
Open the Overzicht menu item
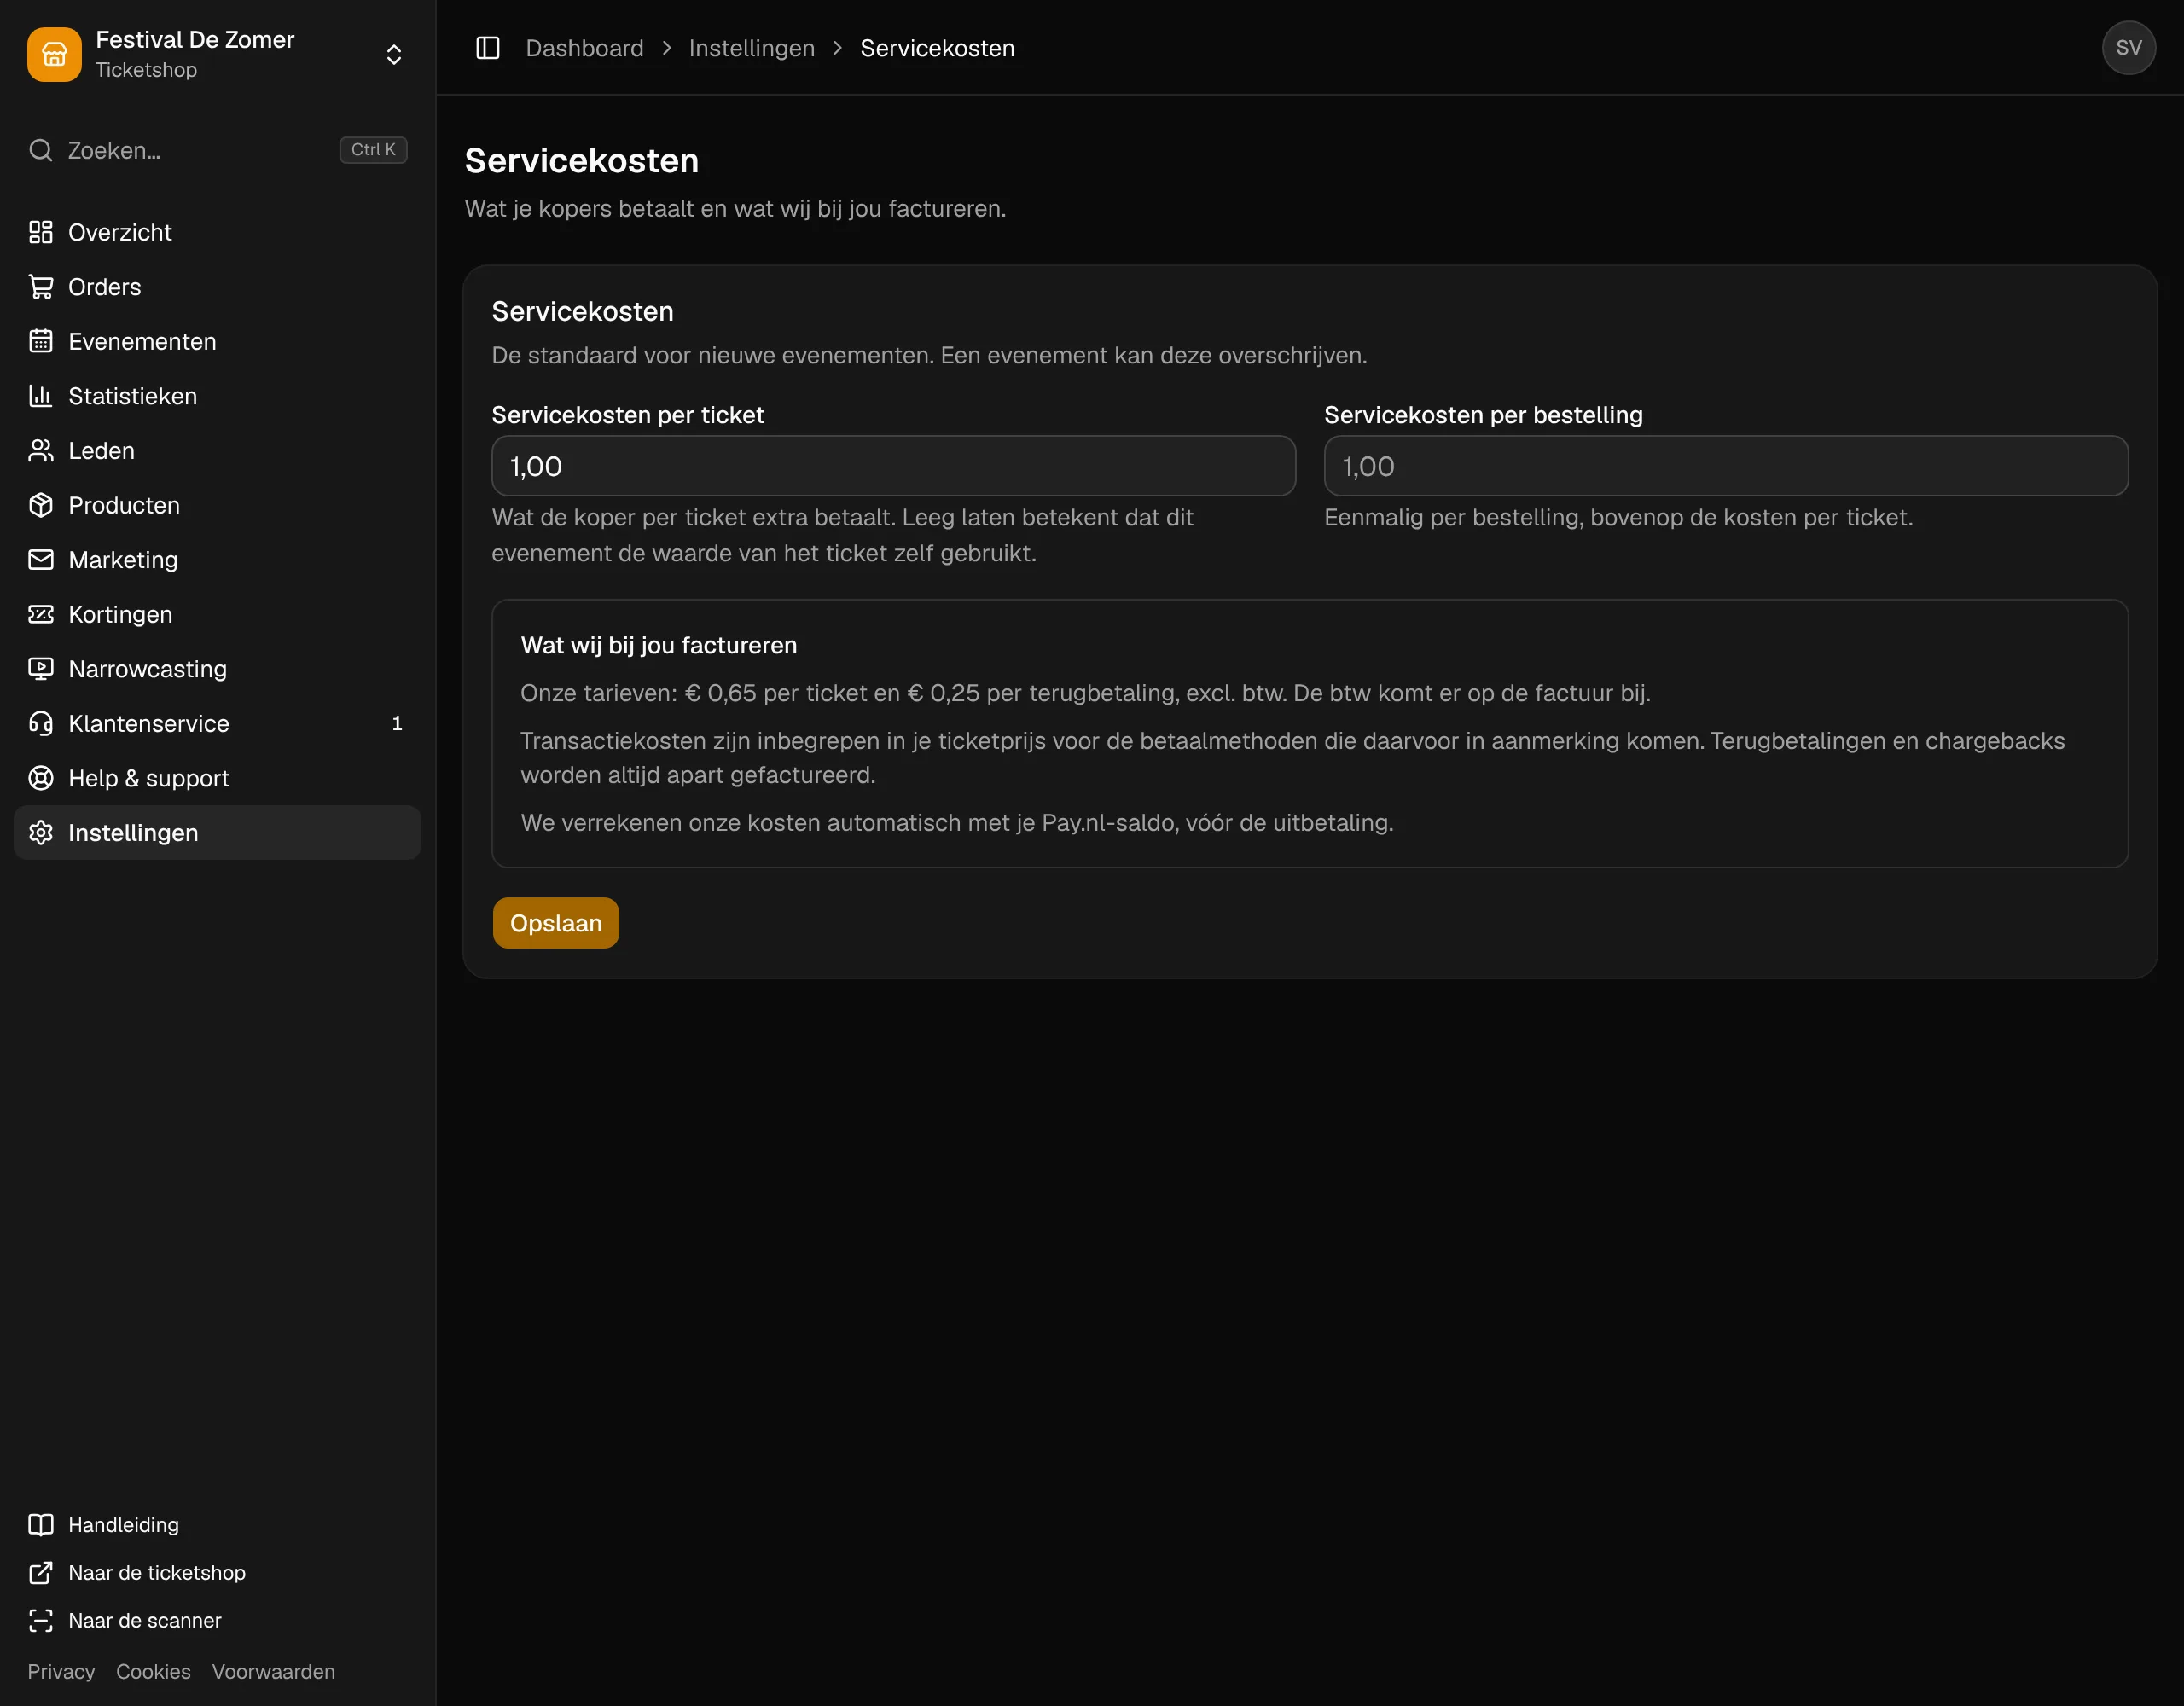(x=217, y=232)
